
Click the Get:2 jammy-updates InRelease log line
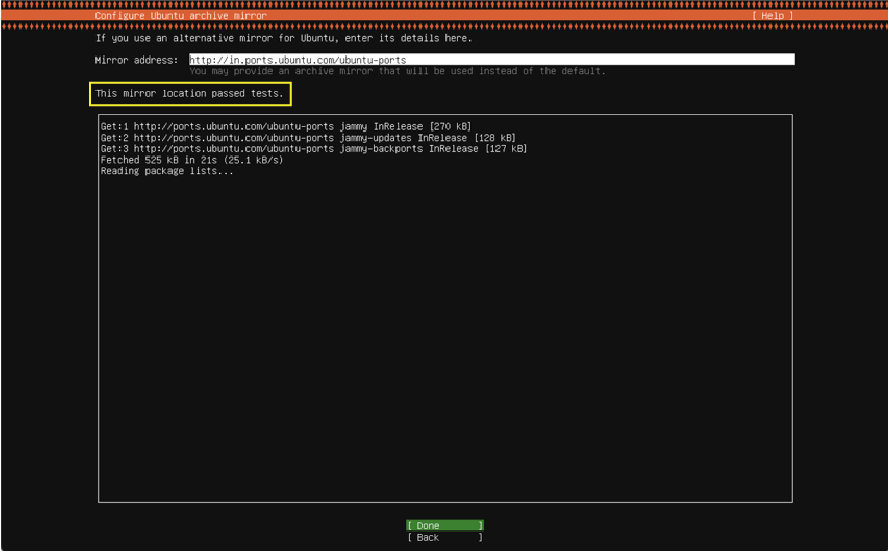[308, 138]
